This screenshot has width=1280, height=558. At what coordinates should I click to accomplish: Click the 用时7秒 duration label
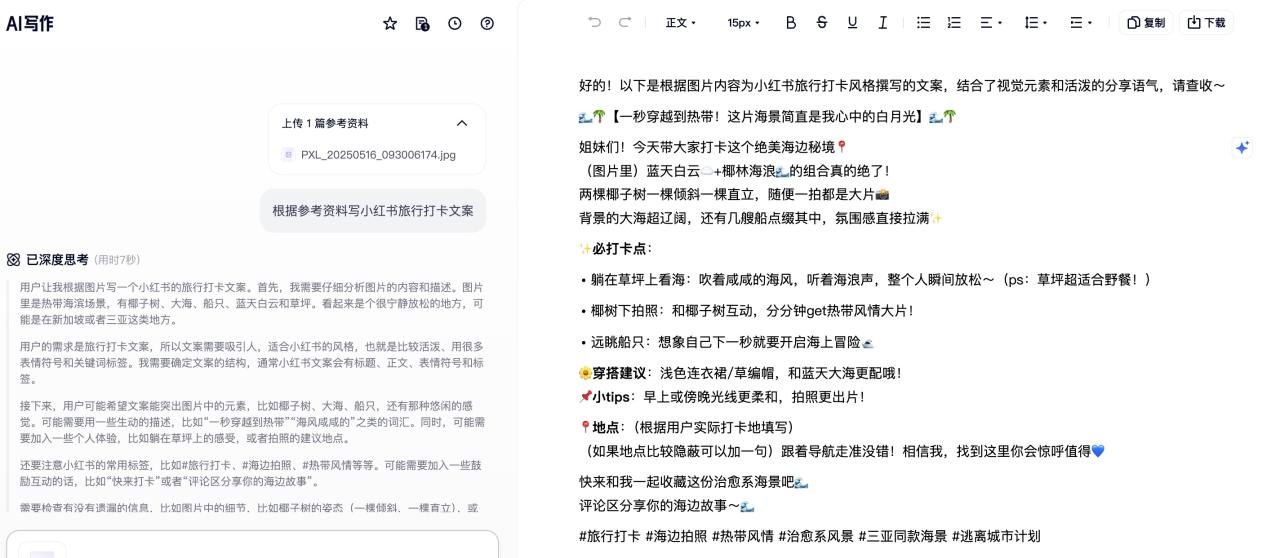pos(117,260)
